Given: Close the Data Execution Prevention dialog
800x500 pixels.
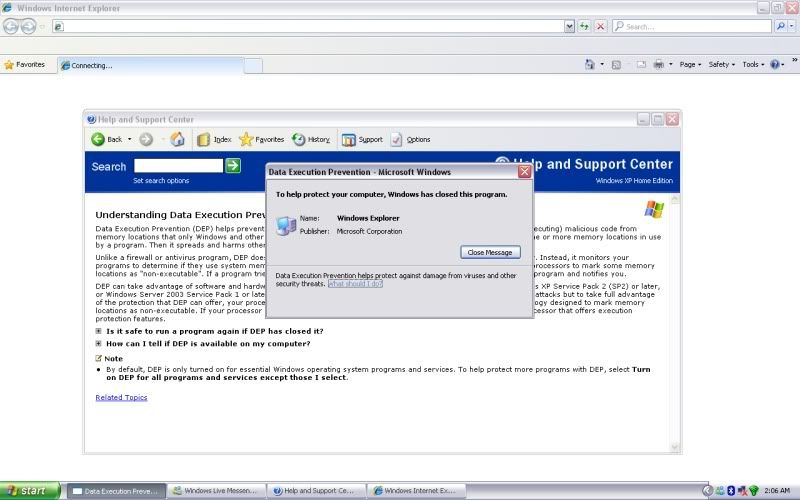Looking at the screenshot, I should point(524,172).
